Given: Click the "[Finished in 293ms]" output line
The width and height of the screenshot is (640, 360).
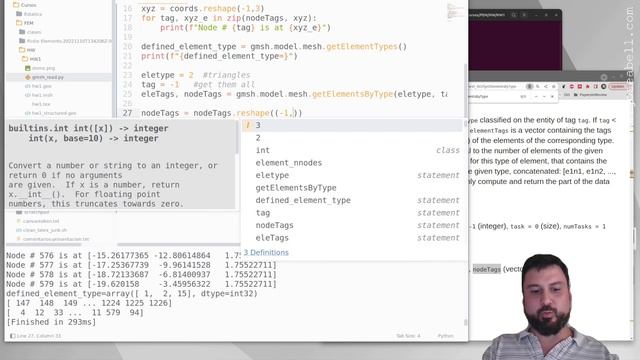Looking at the screenshot, I should [51, 322].
